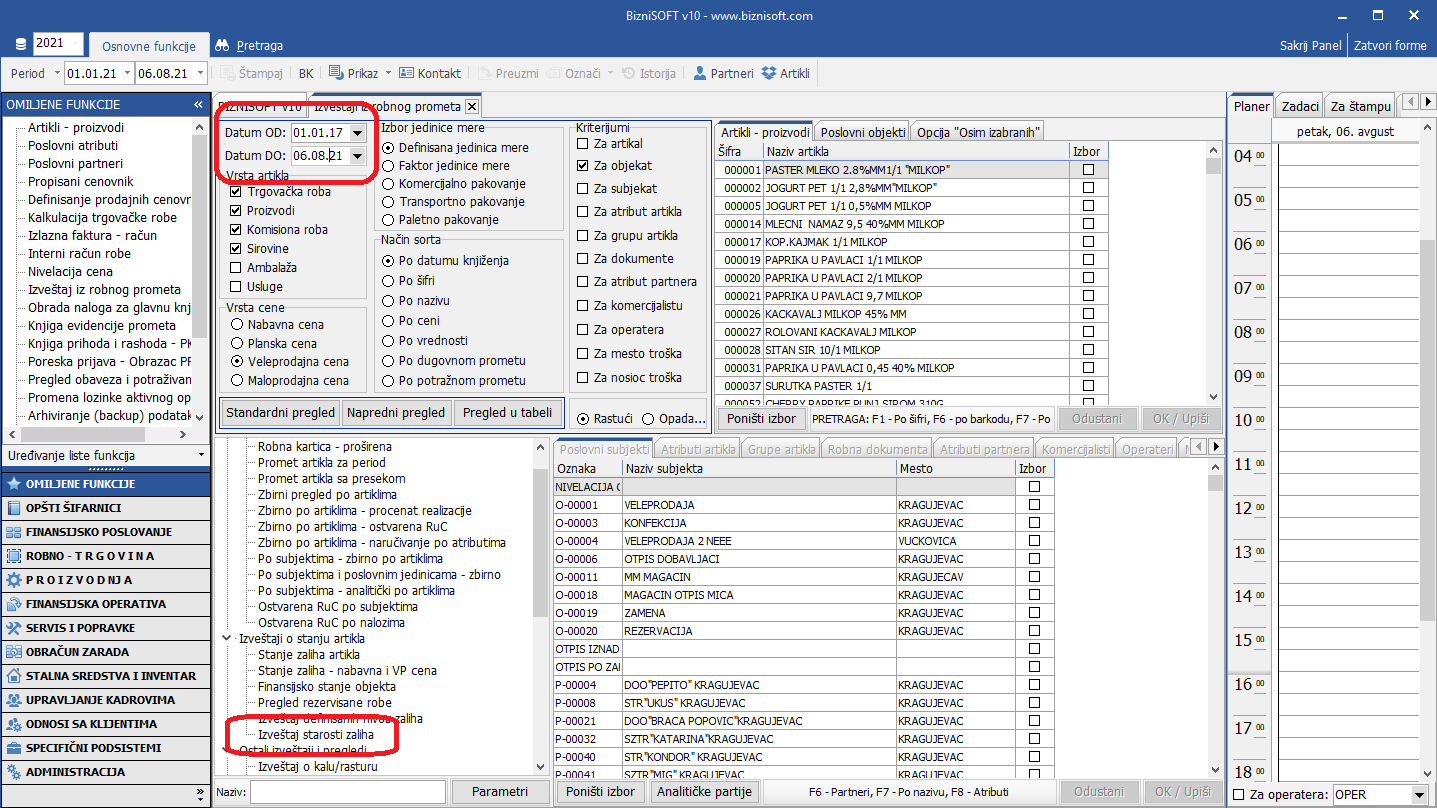This screenshot has width=1437, height=808.
Task: Enable the Ambalaža article type checkbox
Action: coord(235,268)
